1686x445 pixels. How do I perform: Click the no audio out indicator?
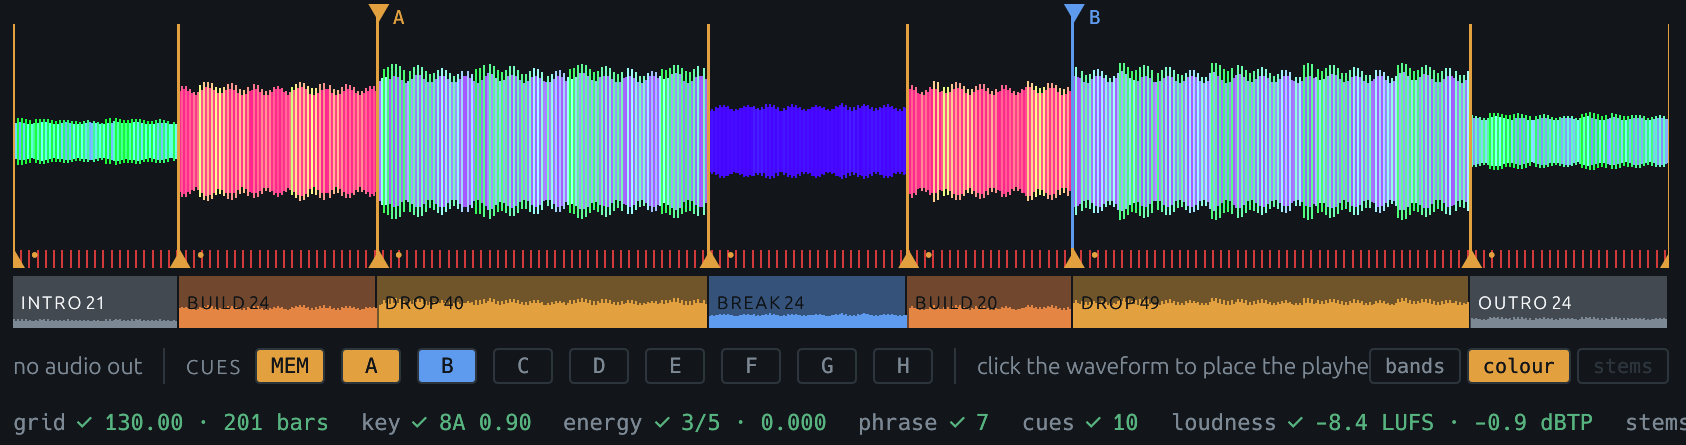[78, 367]
